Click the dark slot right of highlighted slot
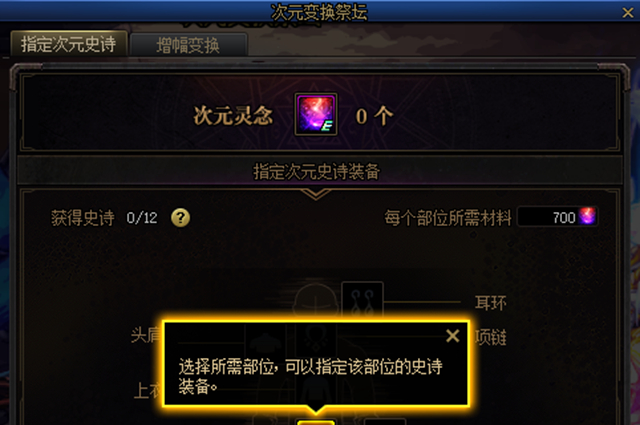 [x=384, y=421]
